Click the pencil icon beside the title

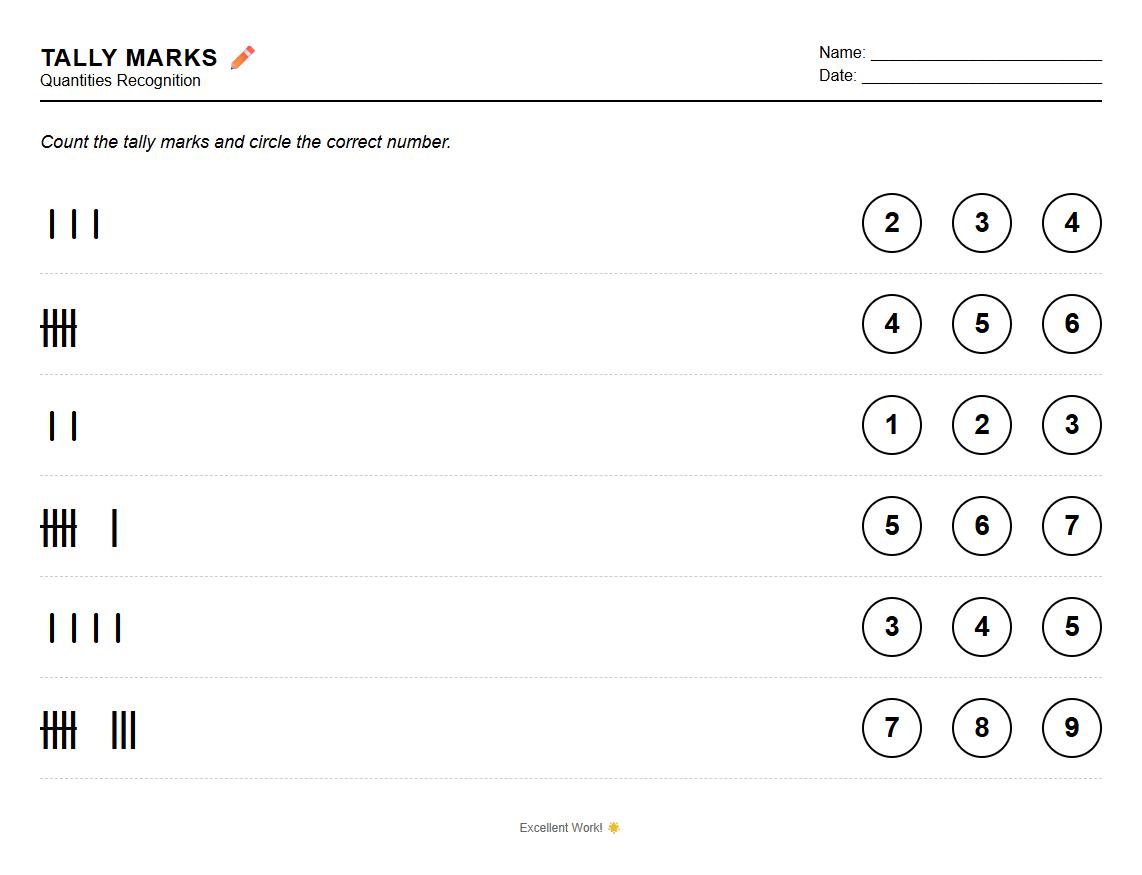pyautogui.click(x=242, y=58)
